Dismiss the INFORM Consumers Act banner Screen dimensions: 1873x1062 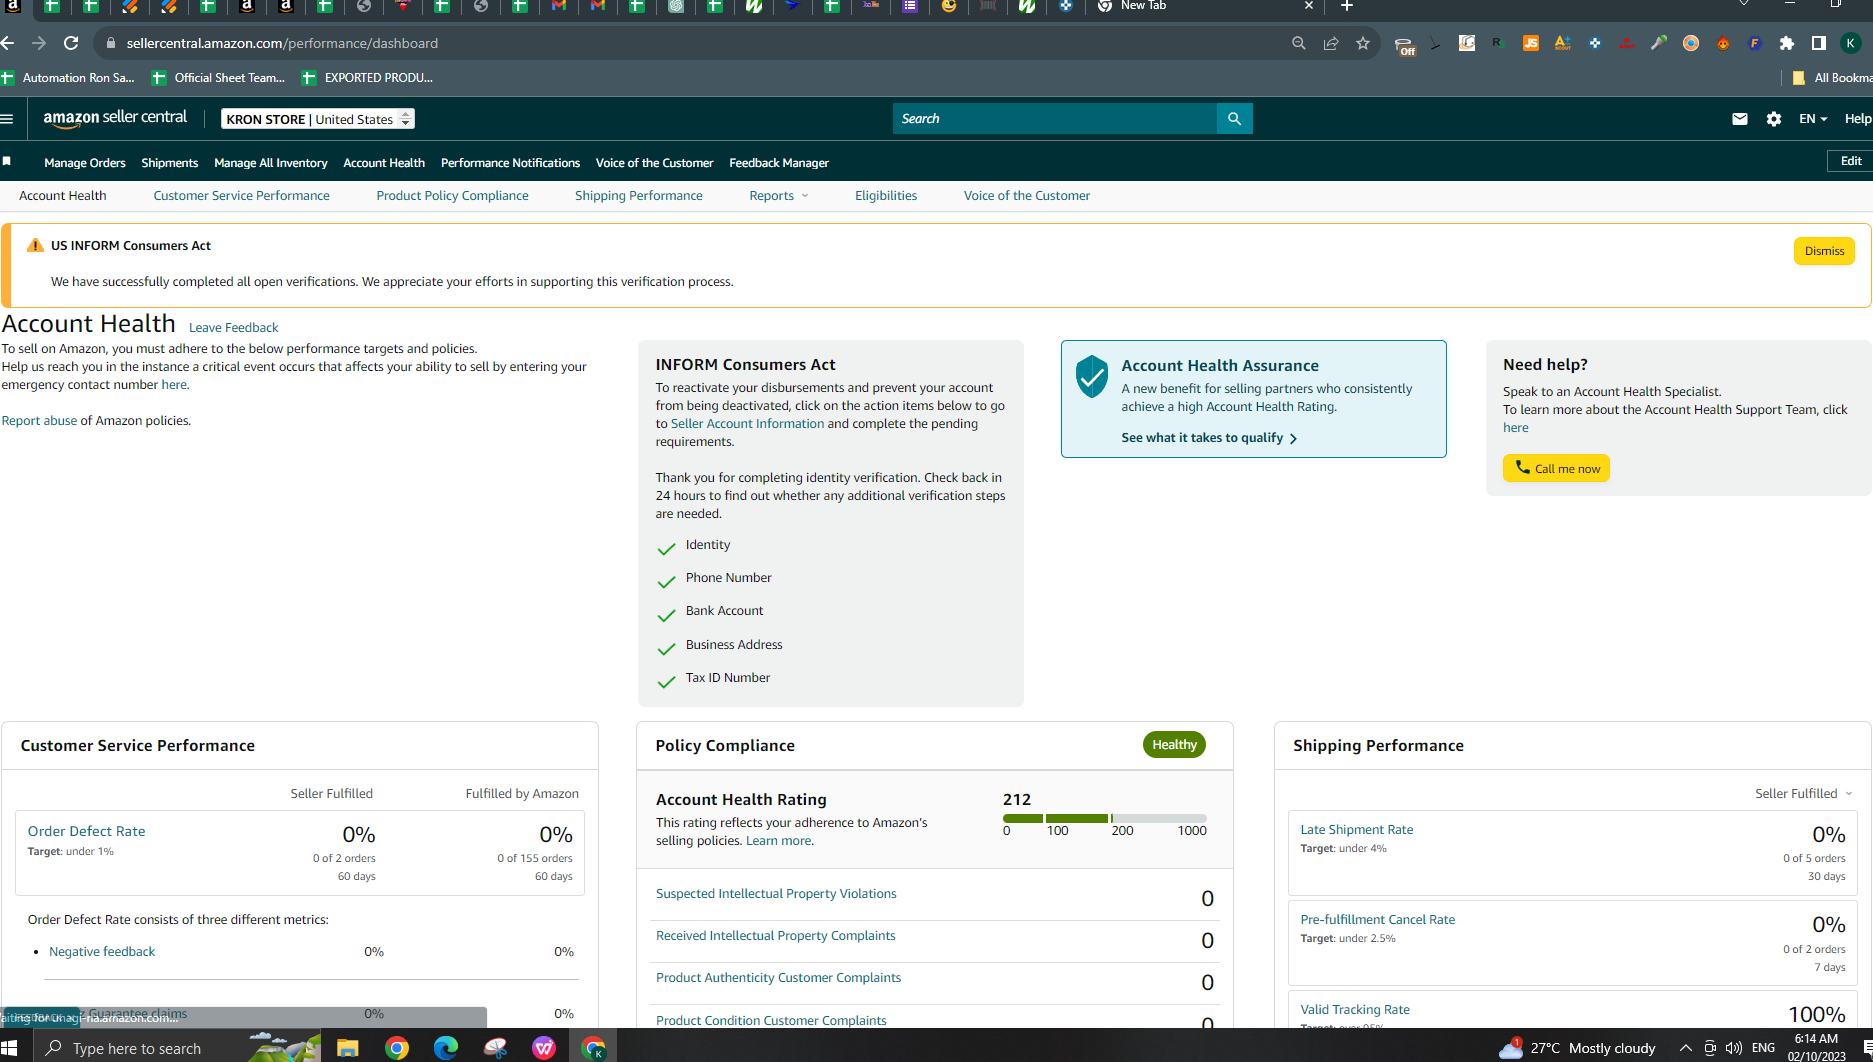tap(1824, 251)
